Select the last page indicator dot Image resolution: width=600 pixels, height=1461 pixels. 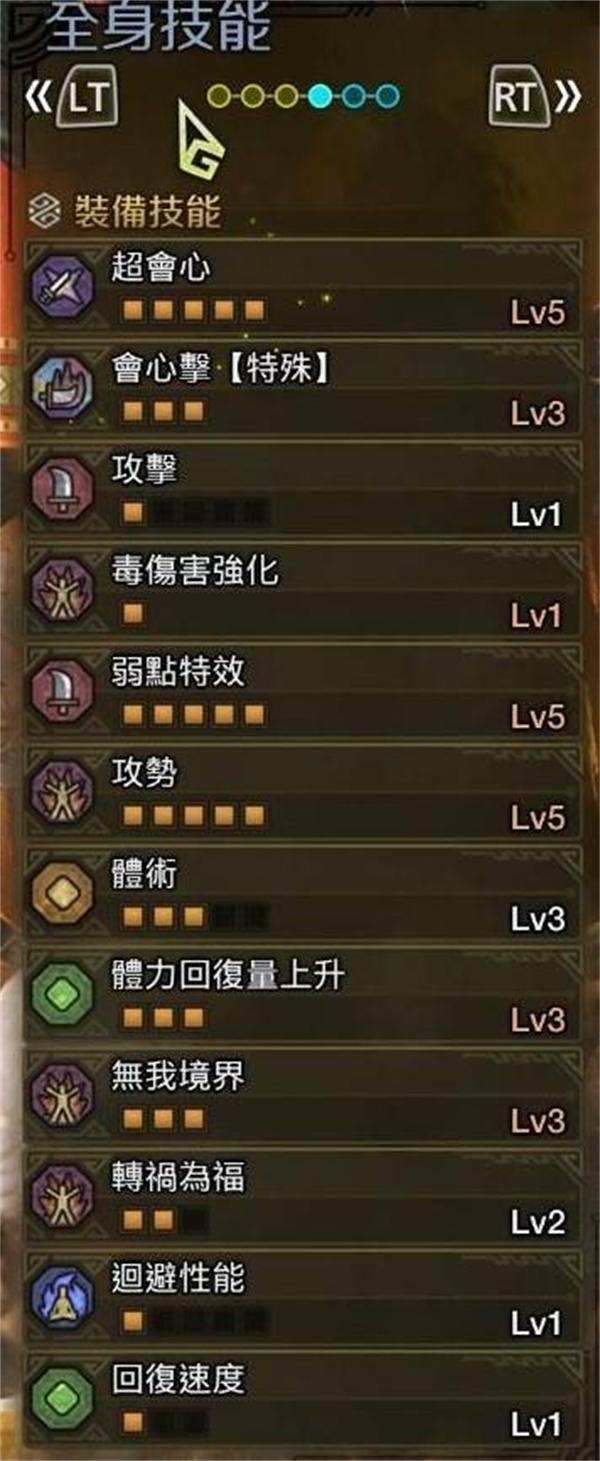388,96
